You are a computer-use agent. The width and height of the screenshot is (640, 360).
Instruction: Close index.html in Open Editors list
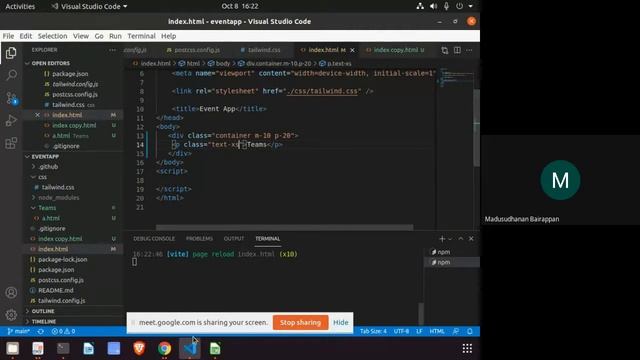pyautogui.click(x=37, y=115)
